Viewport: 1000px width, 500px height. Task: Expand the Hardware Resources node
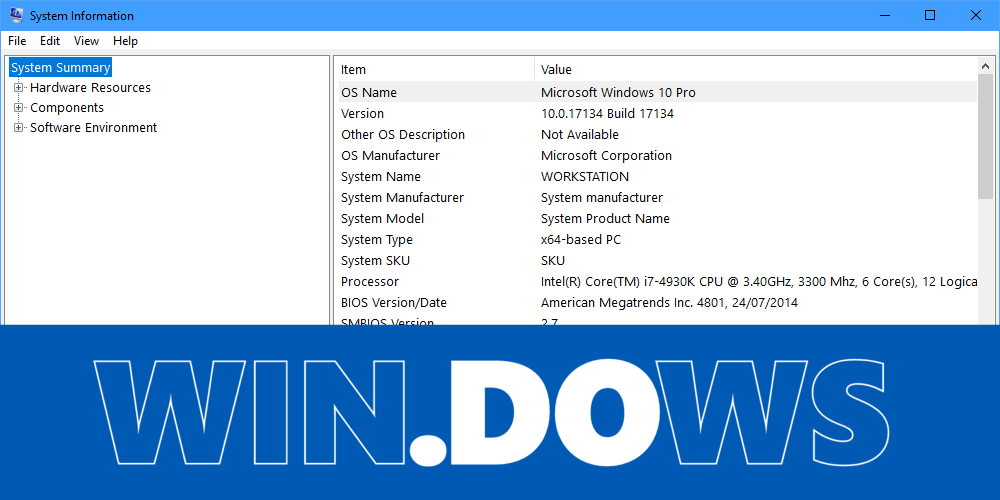(x=18, y=87)
